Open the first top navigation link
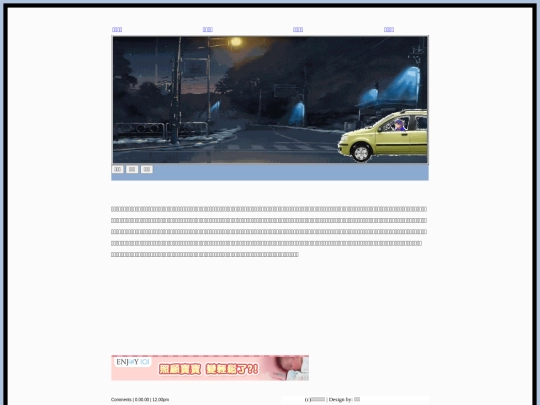 (x=117, y=30)
